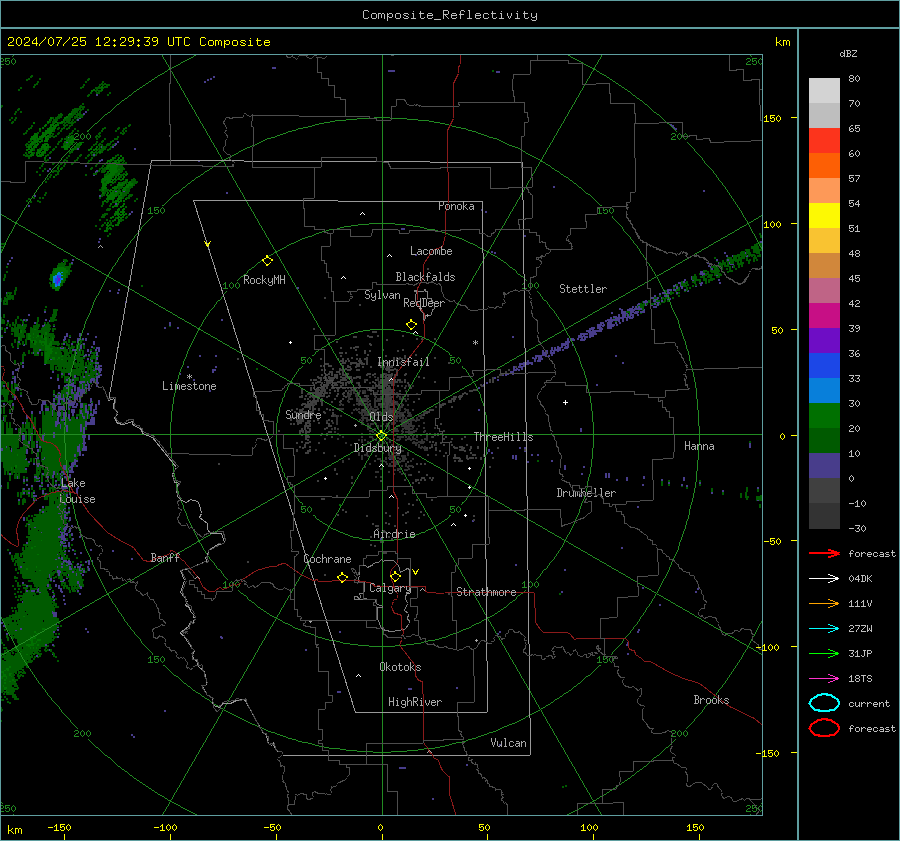Click the RedDeer city label
Image resolution: width=900 pixels, height=841 pixels.
pyautogui.click(x=424, y=303)
